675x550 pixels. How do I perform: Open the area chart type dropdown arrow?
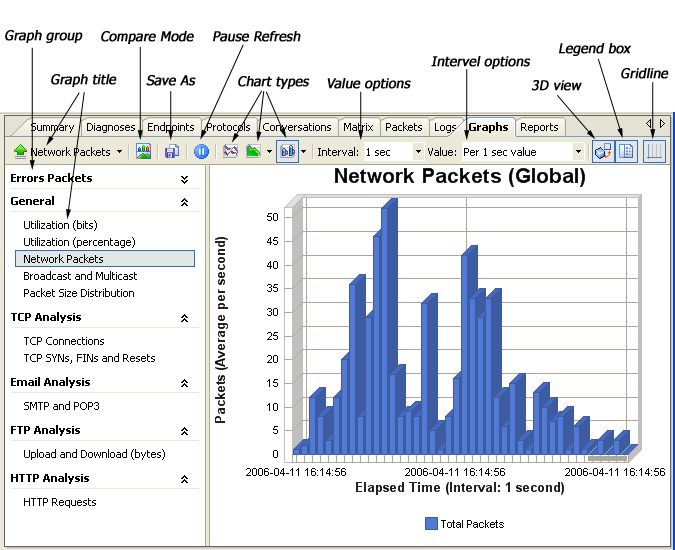click(x=269, y=151)
